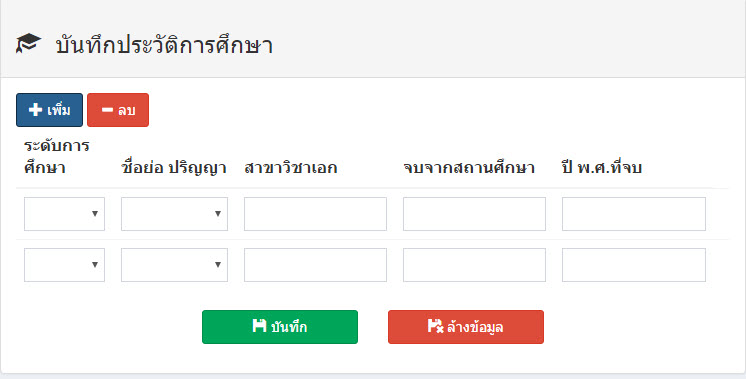Focus second row ปี พ.ศ.ที่จบ field
This screenshot has width=746, height=379.
pyautogui.click(x=634, y=265)
